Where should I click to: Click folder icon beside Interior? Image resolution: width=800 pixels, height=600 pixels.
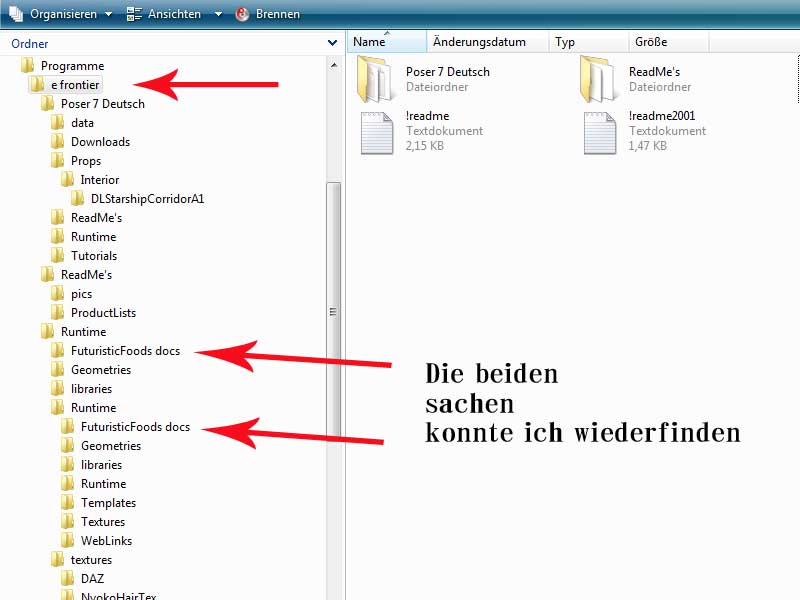[67, 180]
